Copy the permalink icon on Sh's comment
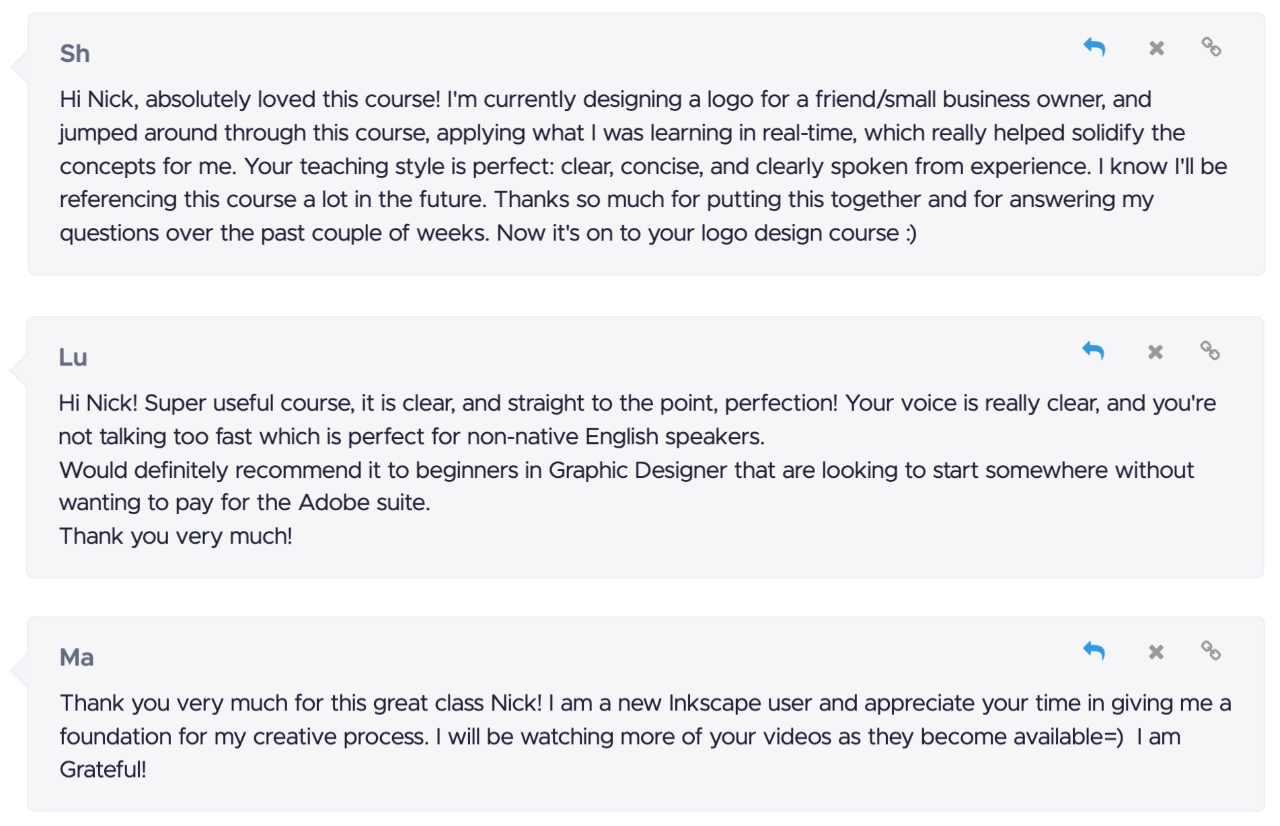Screen dimensions: 1280x826 tap(1211, 47)
